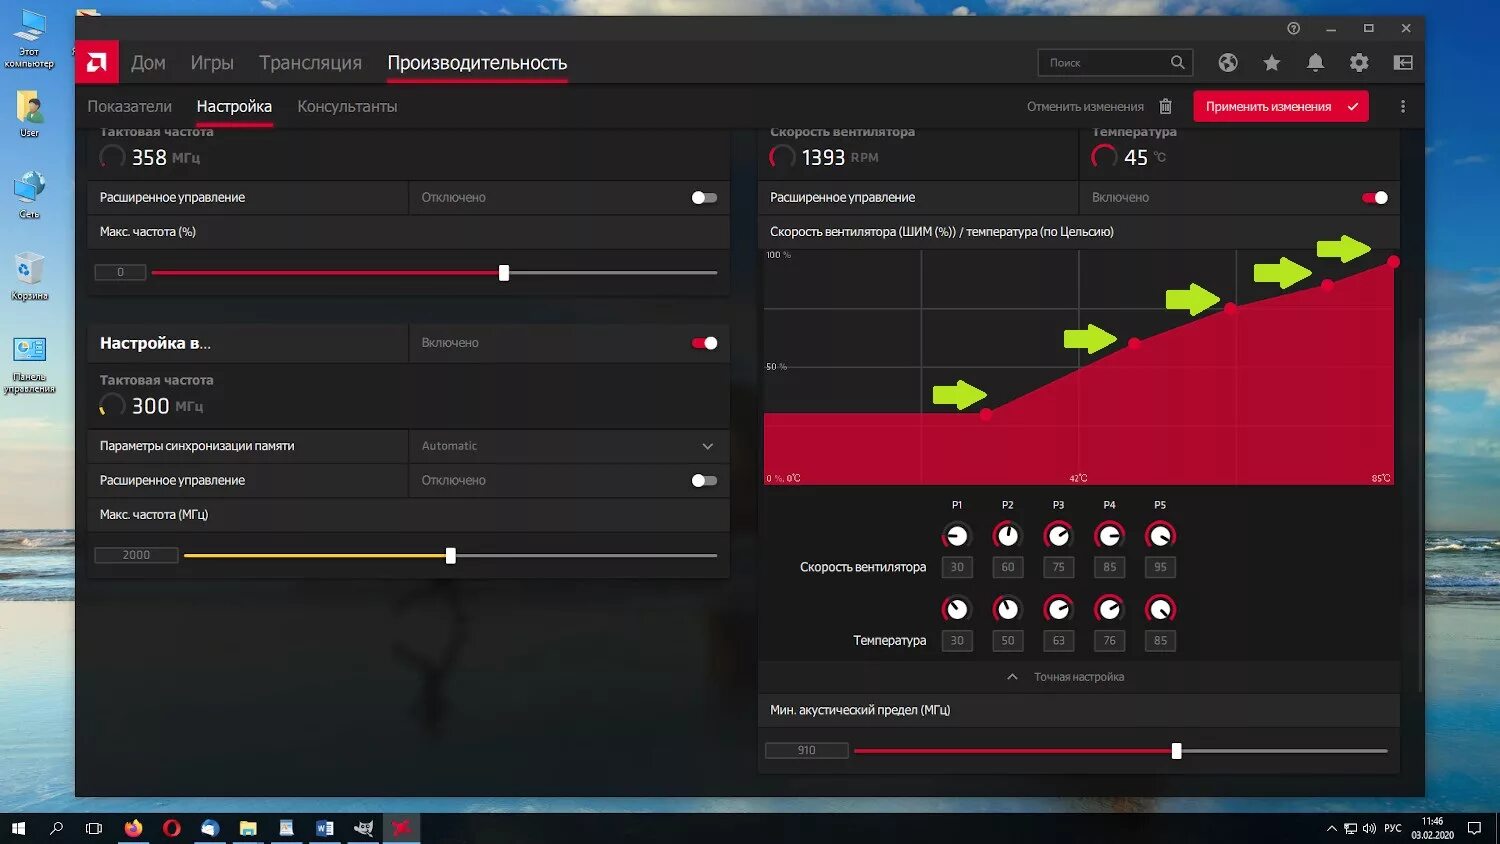The width and height of the screenshot is (1500, 844).
Task: Select Настройка sub-tab
Action: coord(234,106)
